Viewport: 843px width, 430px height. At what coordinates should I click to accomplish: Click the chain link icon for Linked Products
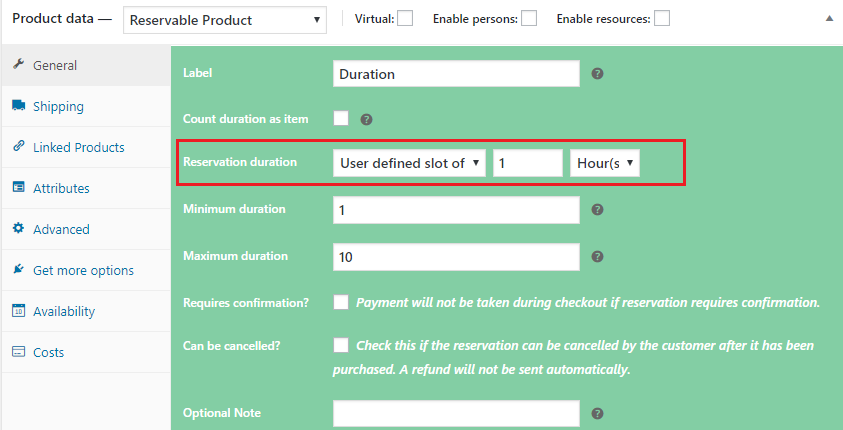point(18,147)
